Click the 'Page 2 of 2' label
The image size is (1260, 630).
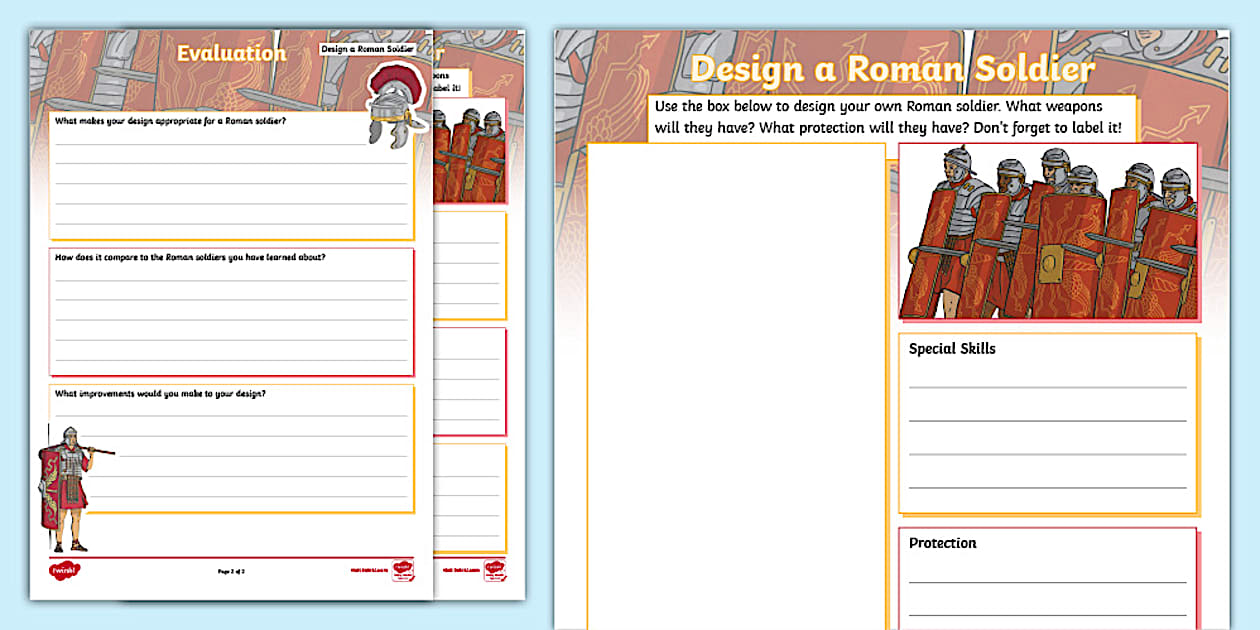[x=231, y=571]
